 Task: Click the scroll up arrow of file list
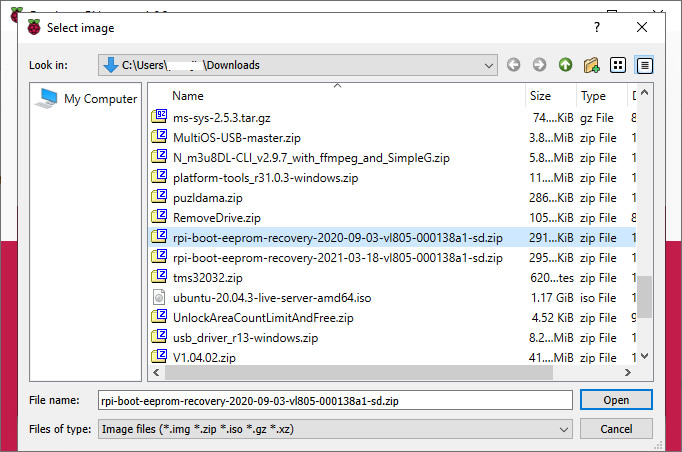[645, 92]
